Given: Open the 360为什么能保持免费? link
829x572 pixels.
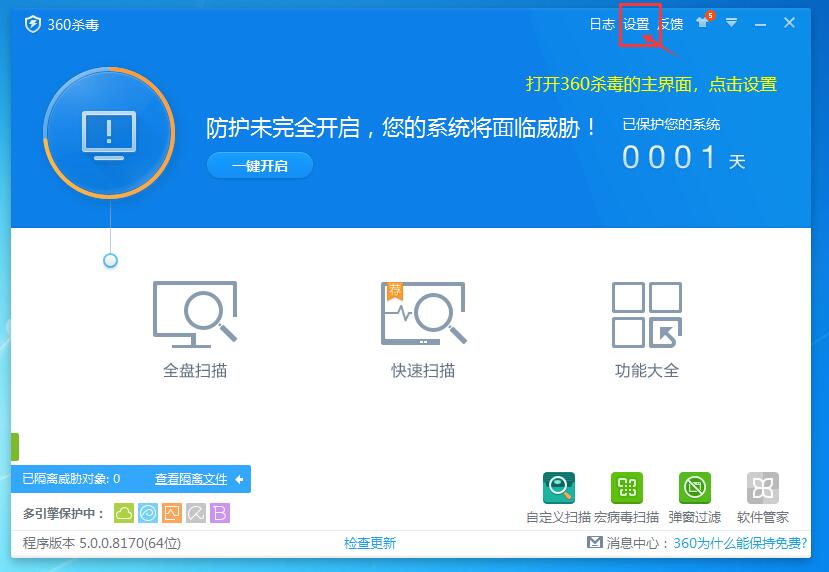Looking at the screenshot, I should pos(740,543).
